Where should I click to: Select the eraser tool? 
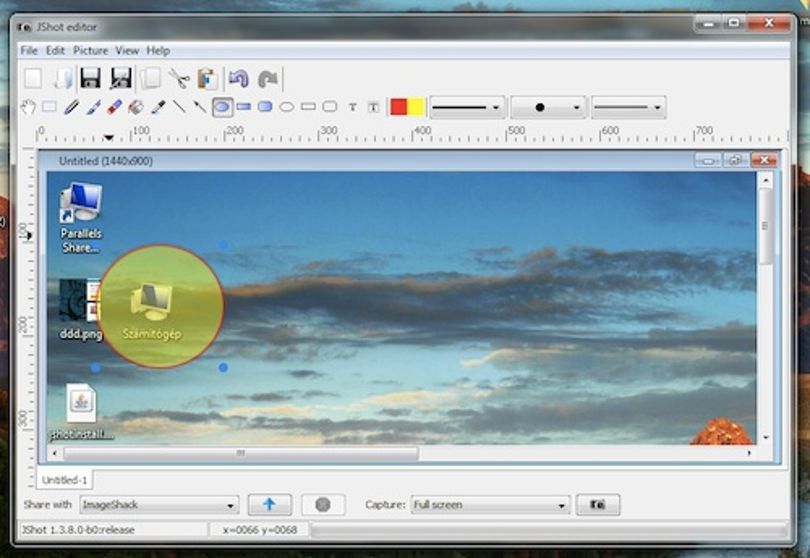pyautogui.click(x=114, y=107)
